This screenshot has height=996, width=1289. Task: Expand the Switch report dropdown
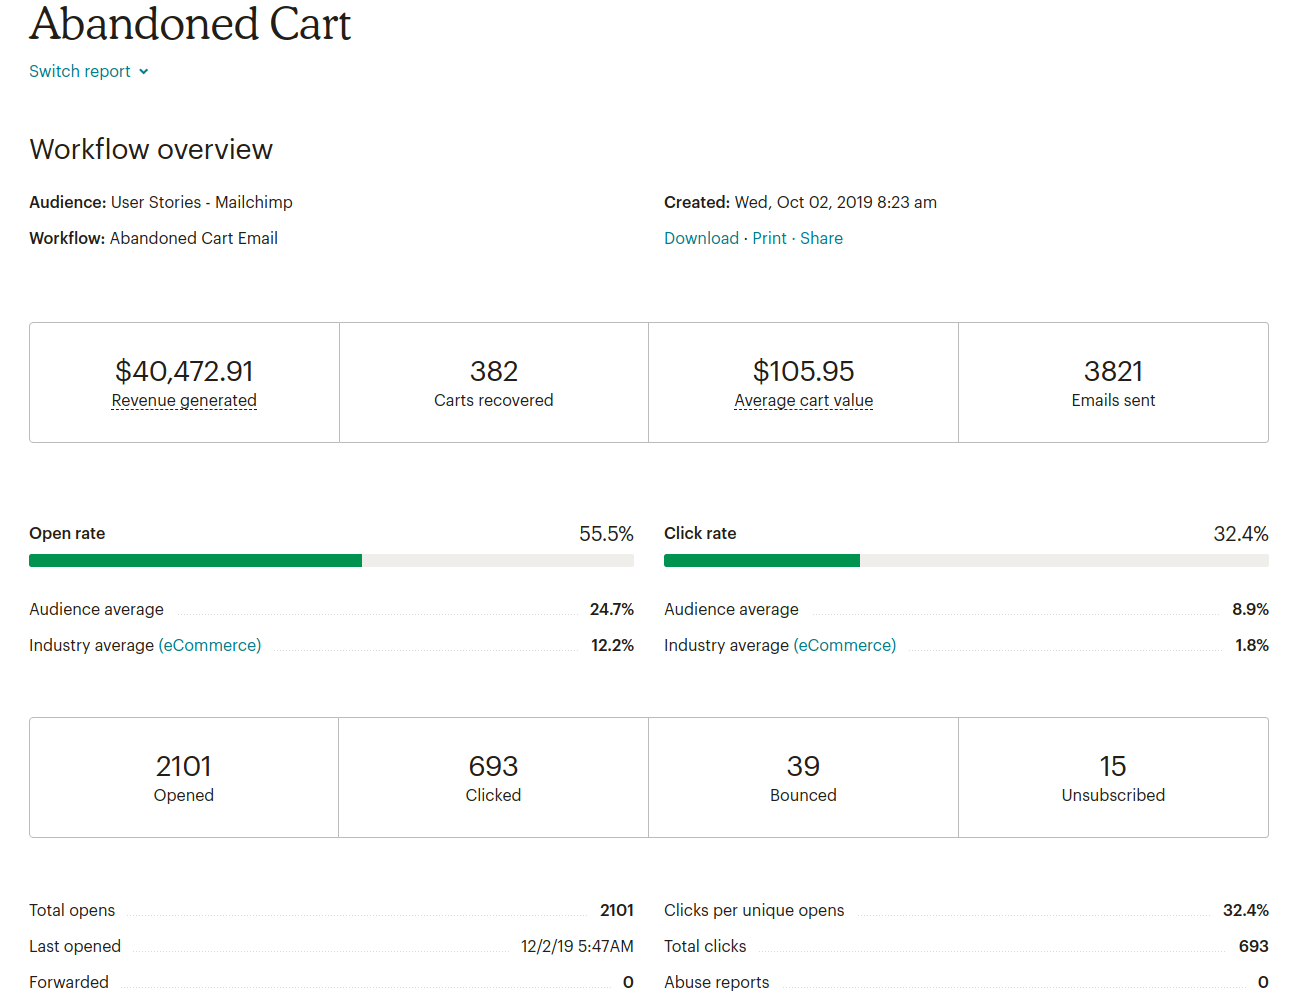pos(80,72)
